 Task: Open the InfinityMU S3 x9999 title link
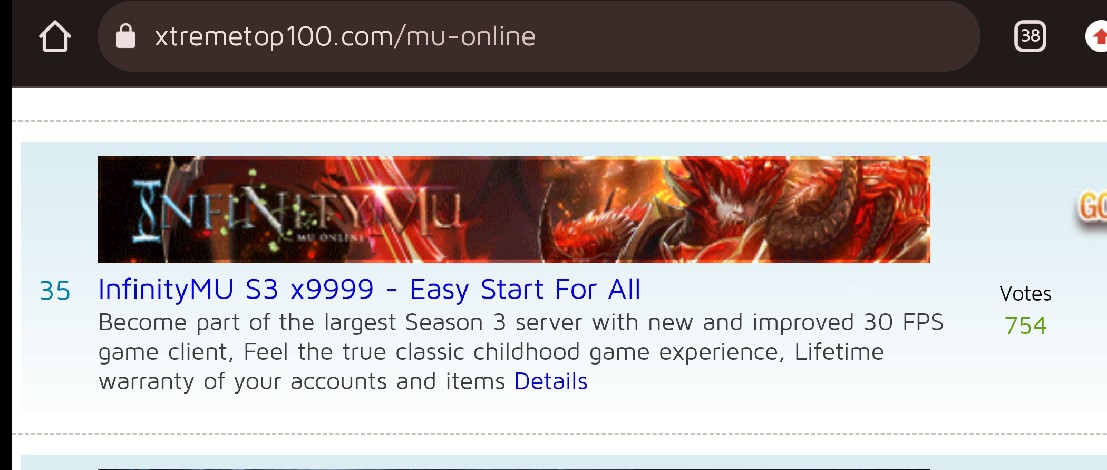pos(369,289)
